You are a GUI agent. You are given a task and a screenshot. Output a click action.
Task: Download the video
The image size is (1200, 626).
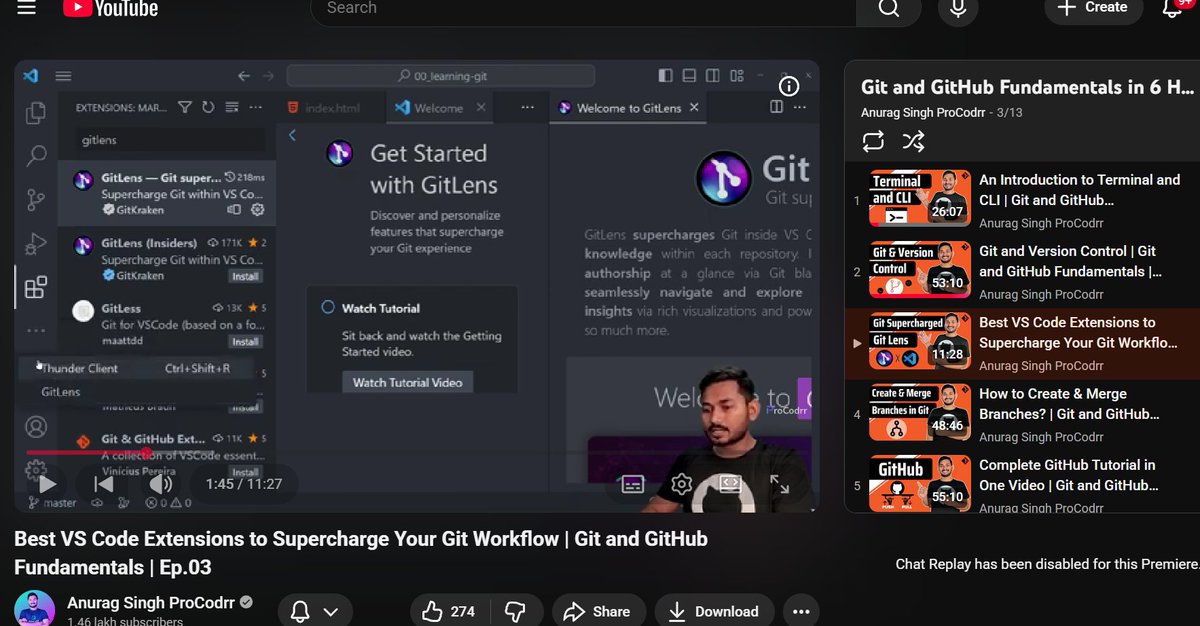point(714,611)
